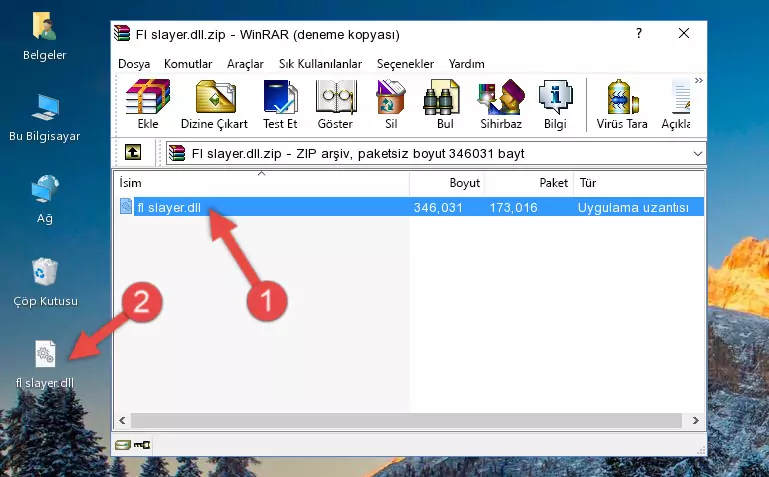Select the fl slayer.dll row in archive
Viewport: 769px width, 477px height.
411,207
